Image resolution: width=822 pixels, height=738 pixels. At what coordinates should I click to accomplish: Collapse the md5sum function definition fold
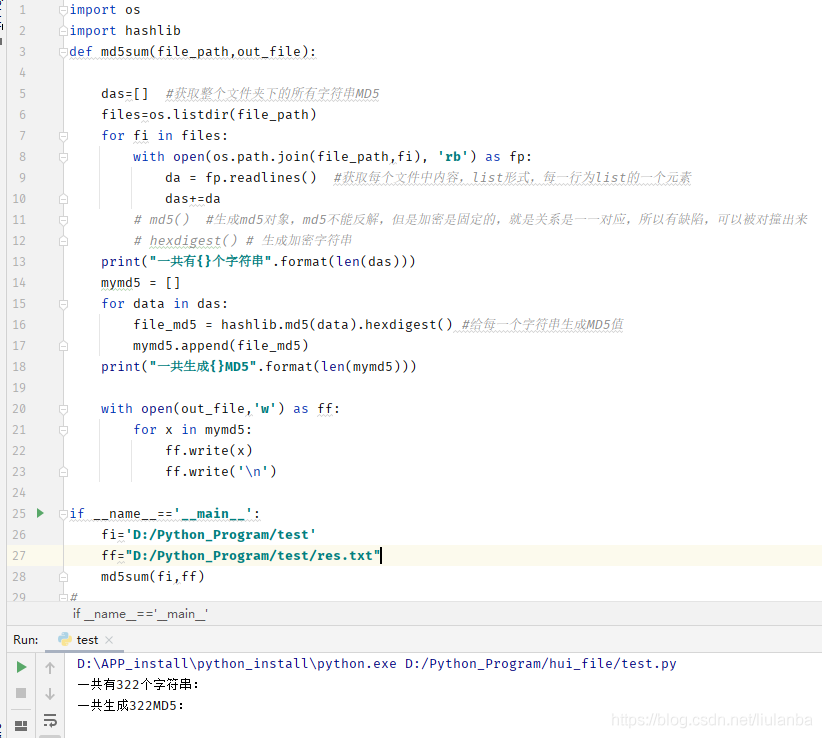point(63,52)
